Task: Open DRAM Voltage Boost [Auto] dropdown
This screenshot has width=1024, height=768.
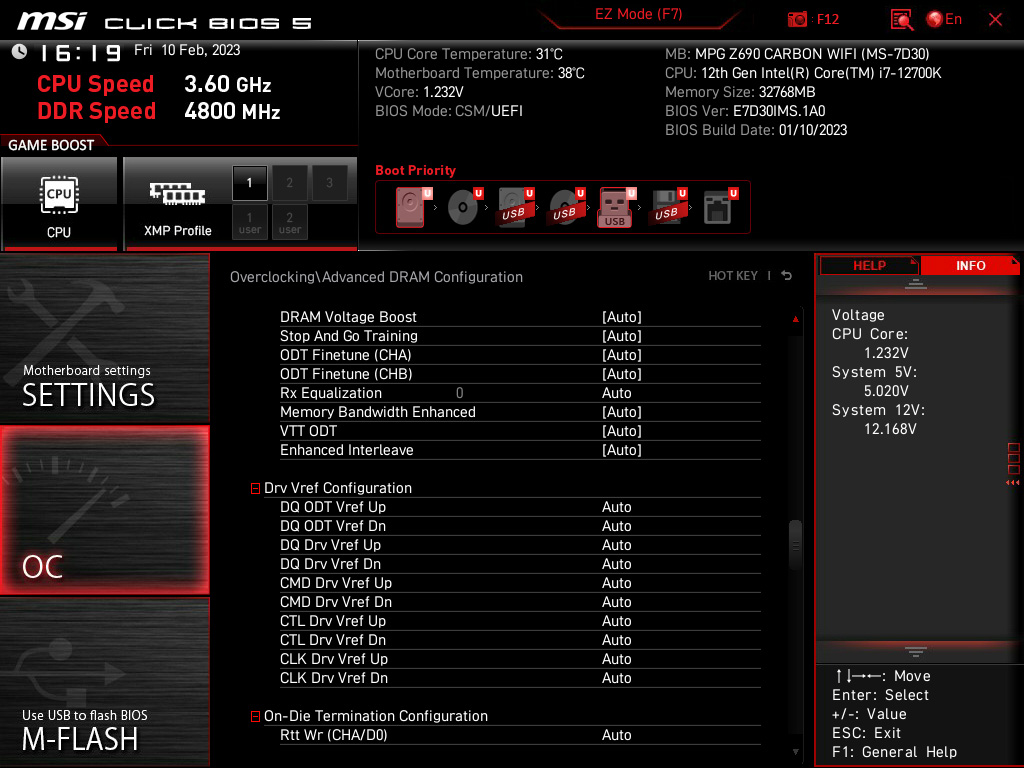Action: (x=622, y=317)
